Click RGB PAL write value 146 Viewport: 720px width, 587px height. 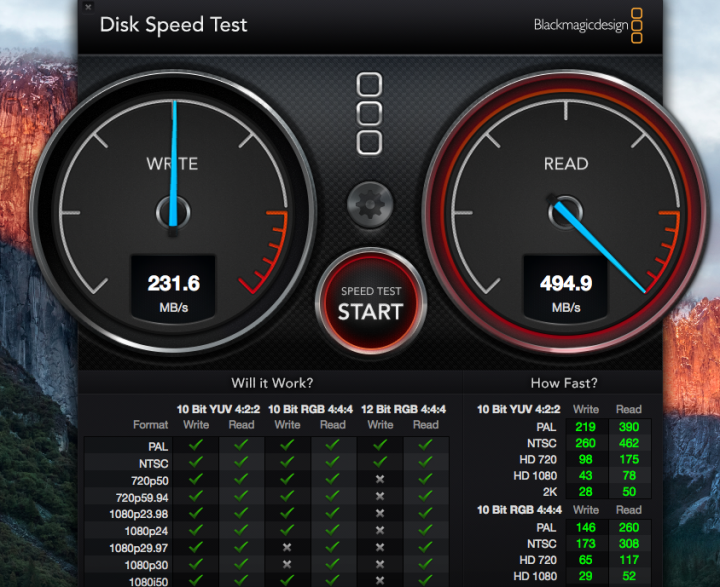click(585, 528)
